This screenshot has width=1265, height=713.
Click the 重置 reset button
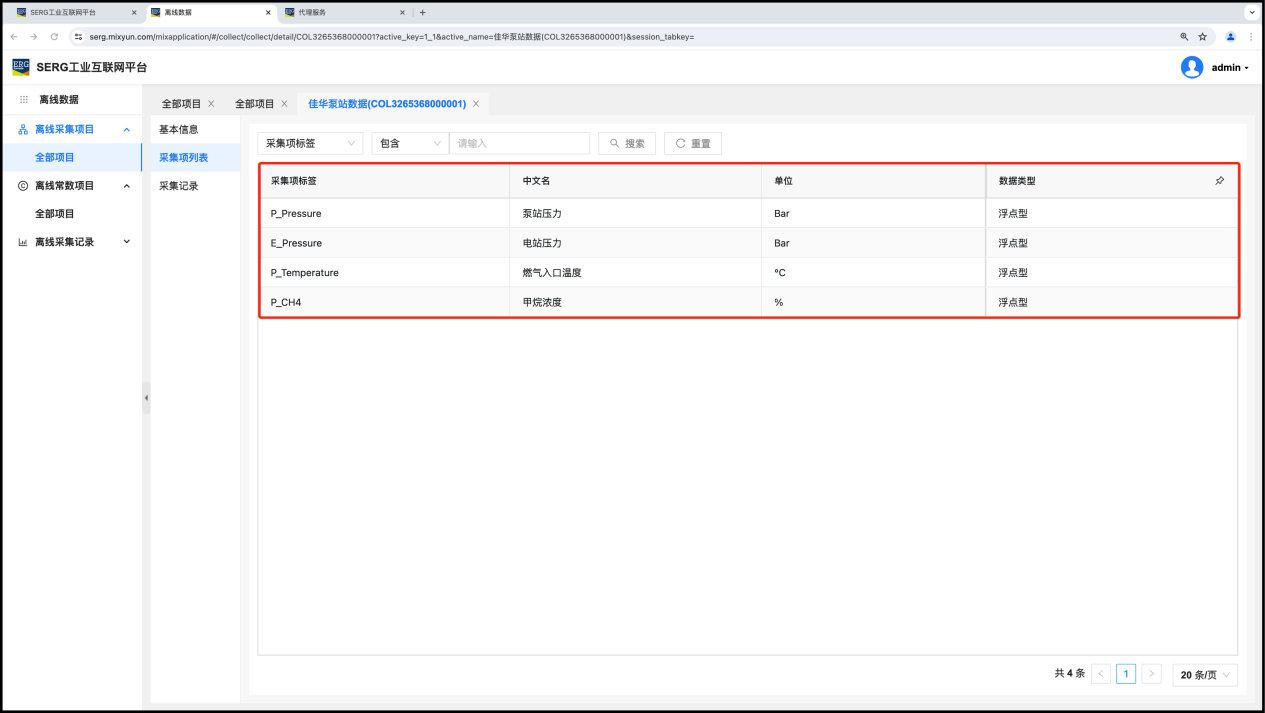(692, 144)
